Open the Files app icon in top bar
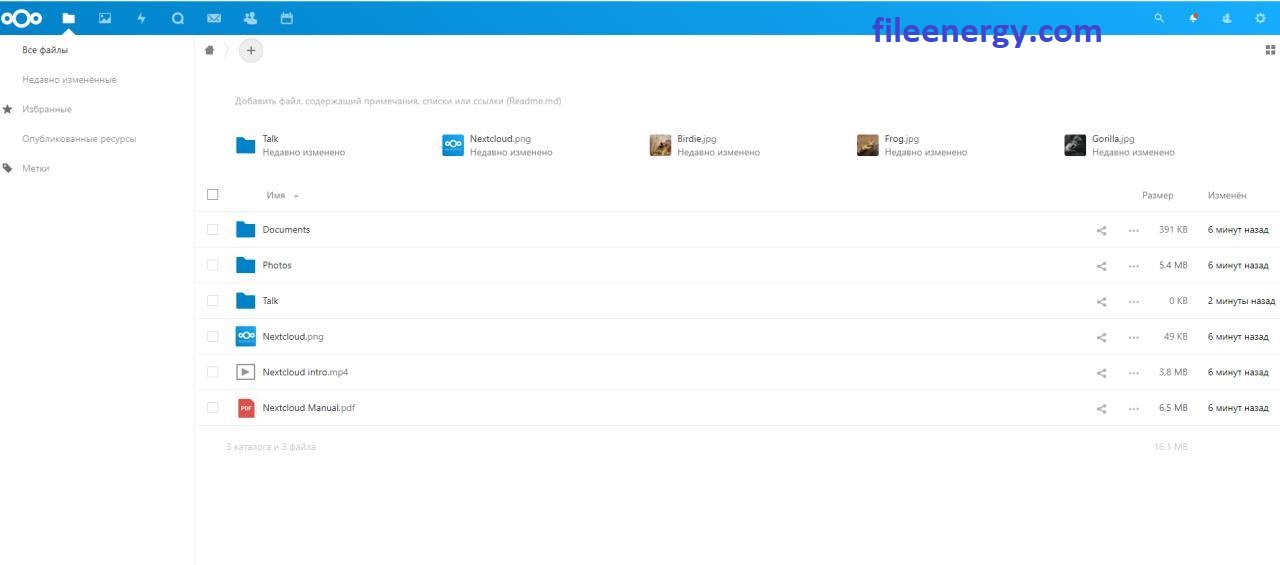 [x=68, y=18]
